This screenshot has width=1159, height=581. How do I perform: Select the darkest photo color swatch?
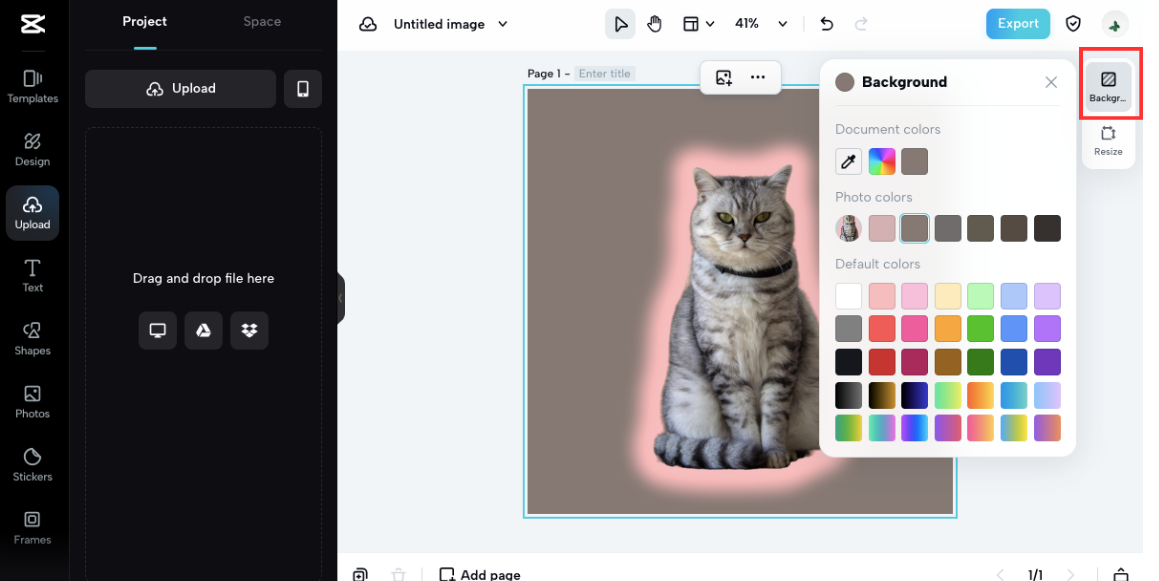pos(1047,228)
